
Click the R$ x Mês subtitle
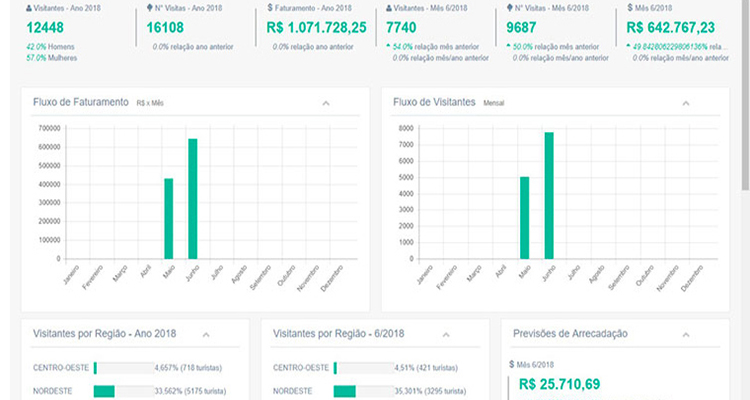click(x=150, y=103)
